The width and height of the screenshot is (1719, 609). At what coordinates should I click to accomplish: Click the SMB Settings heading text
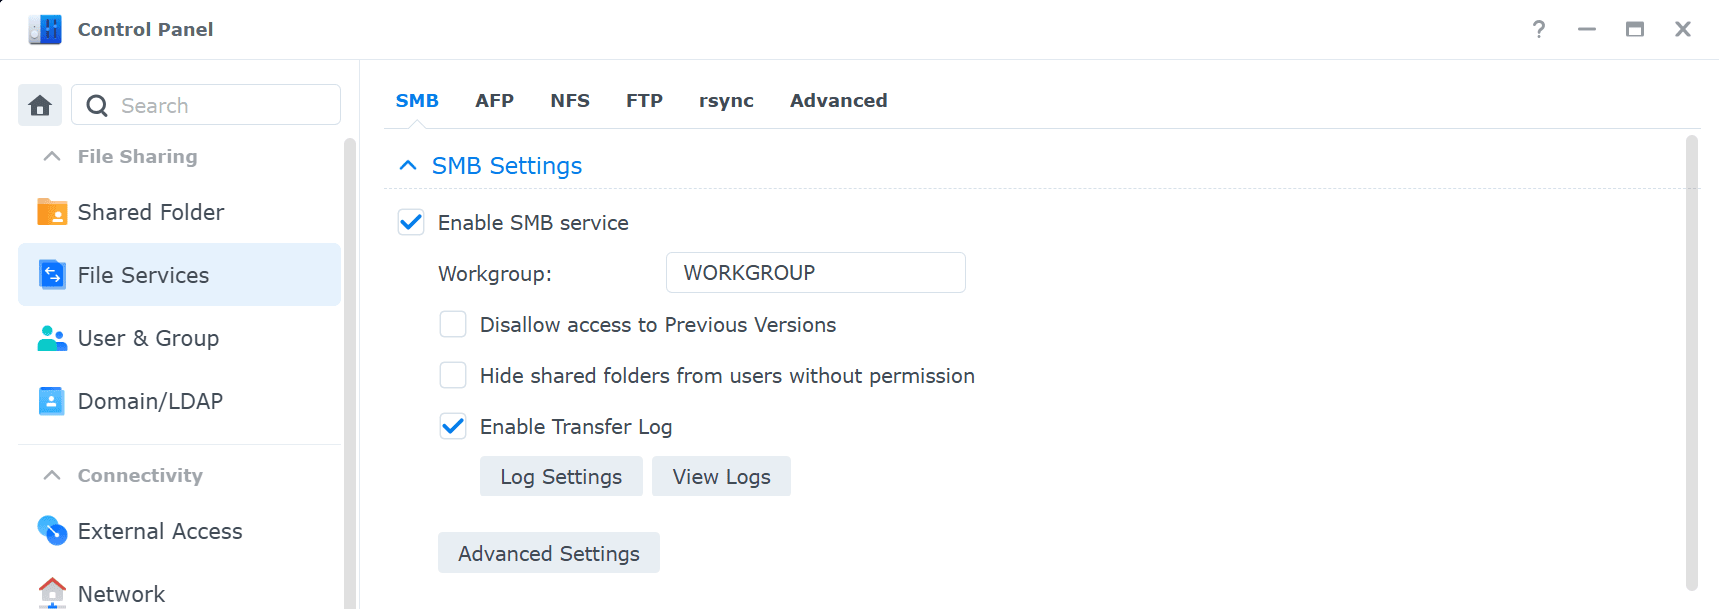507,165
